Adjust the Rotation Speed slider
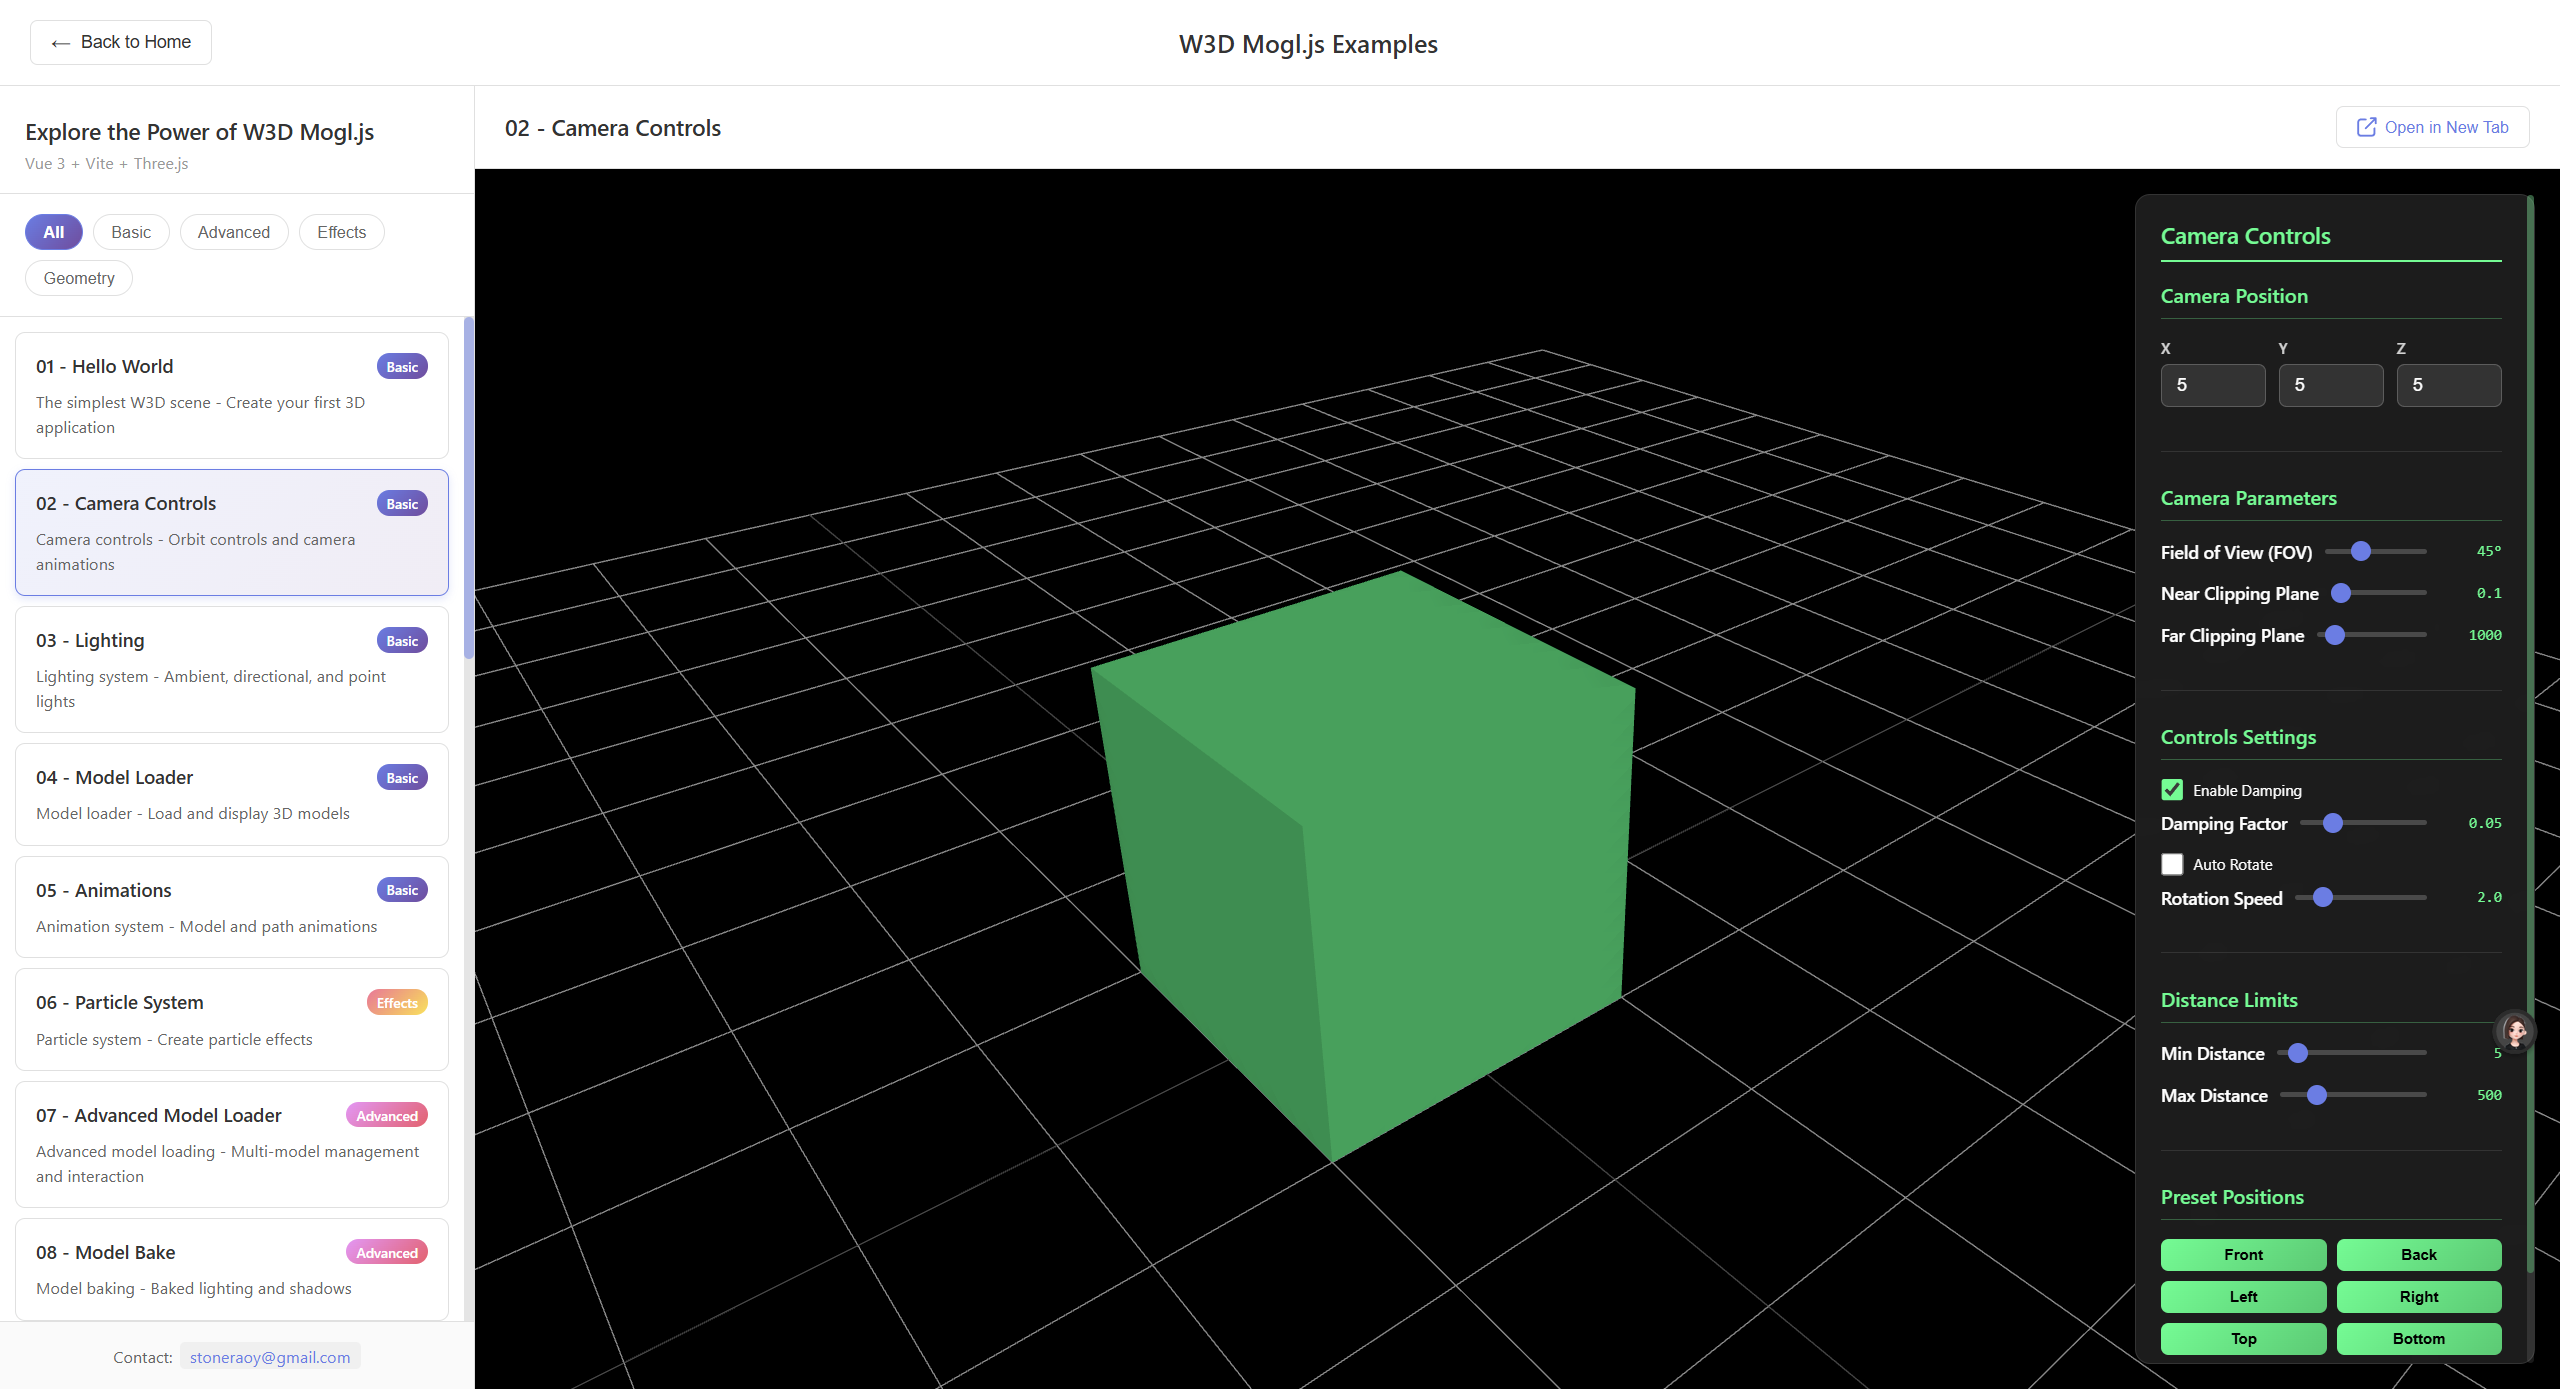The image size is (2560, 1389). [2361, 897]
